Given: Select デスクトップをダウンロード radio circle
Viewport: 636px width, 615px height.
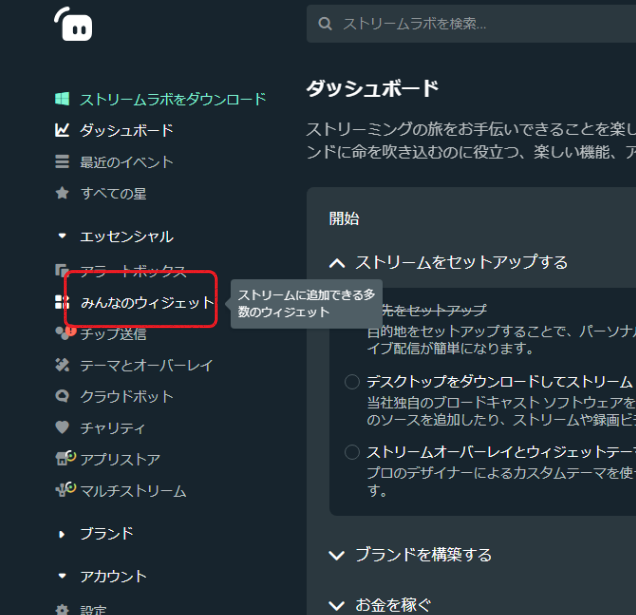Looking at the screenshot, I should [x=352, y=382].
